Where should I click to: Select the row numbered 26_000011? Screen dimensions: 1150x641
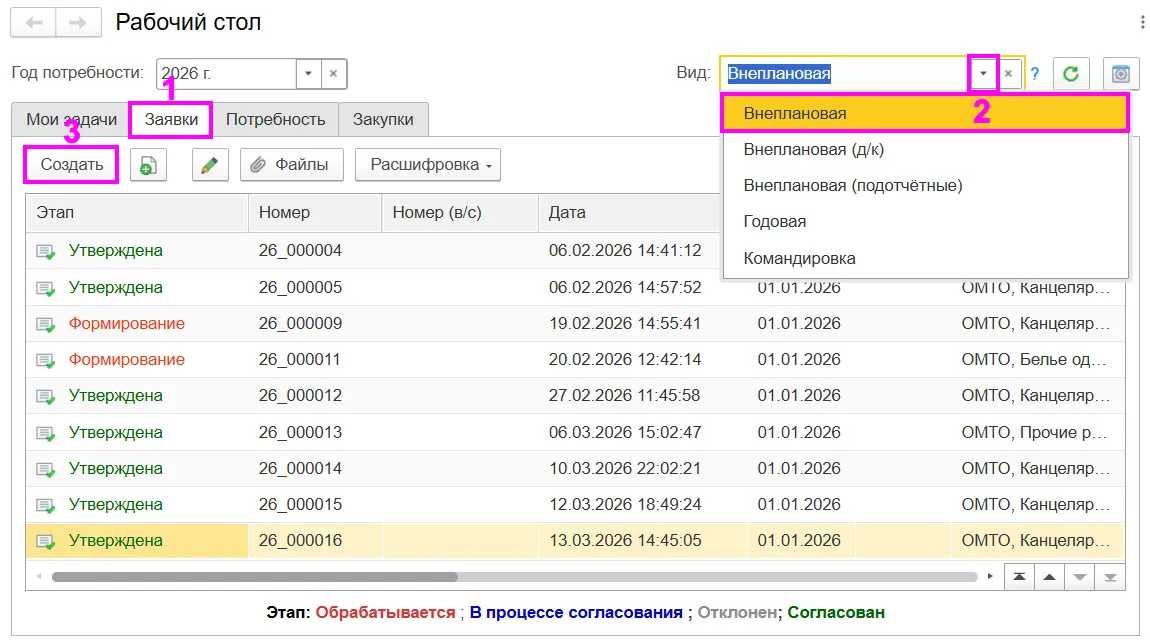click(x=575, y=359)
